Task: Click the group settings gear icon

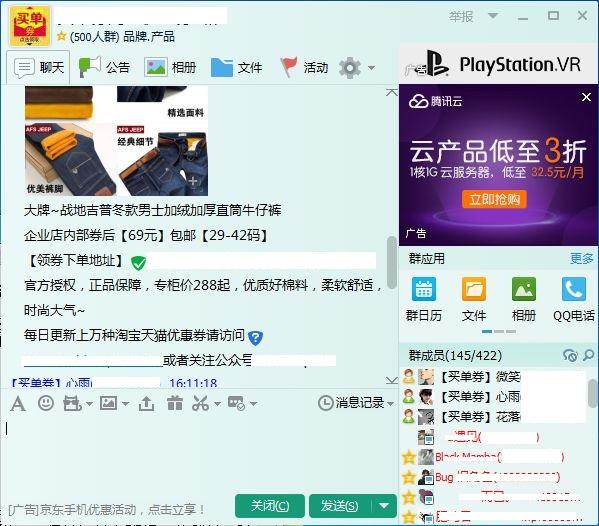Action: (350, 68)
